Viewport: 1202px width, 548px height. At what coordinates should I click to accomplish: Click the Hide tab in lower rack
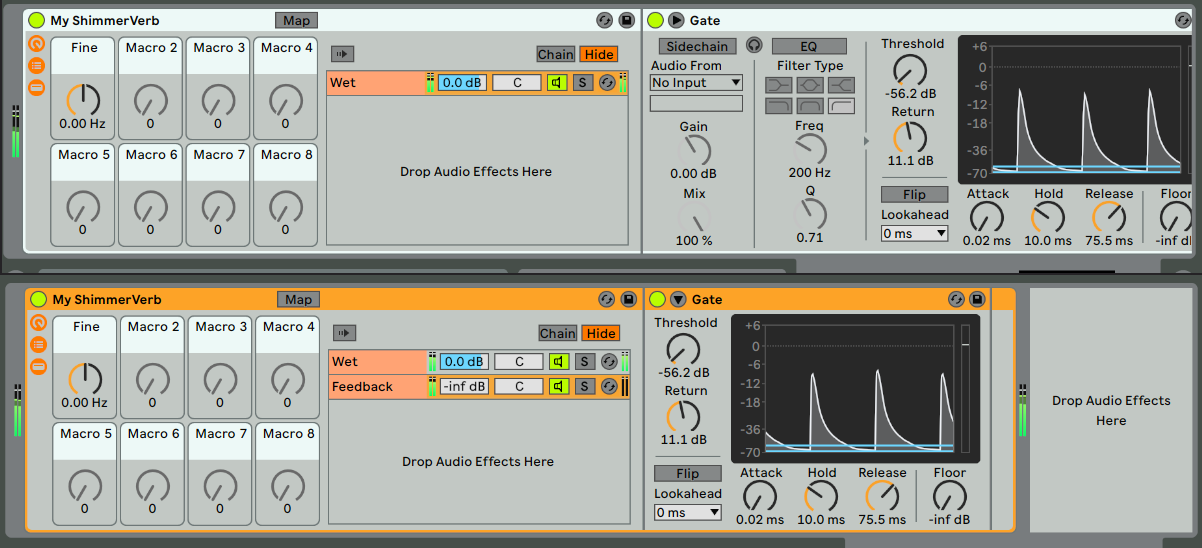tap(601, 333)
